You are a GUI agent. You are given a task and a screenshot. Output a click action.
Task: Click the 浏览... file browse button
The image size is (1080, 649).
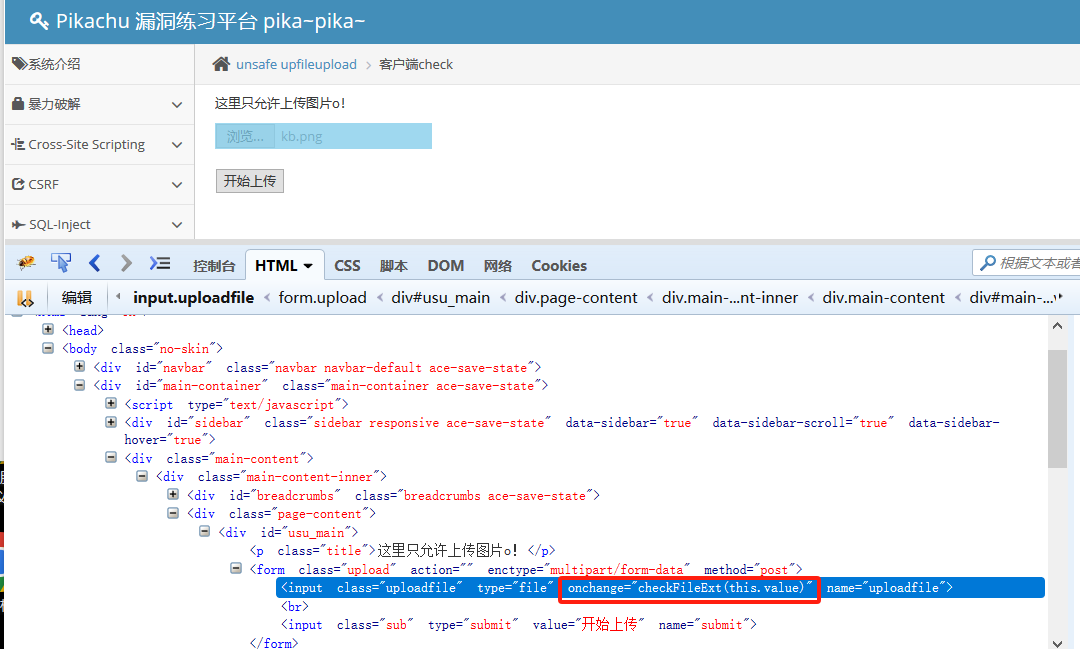pyautogui.click(x=245, y=136)
